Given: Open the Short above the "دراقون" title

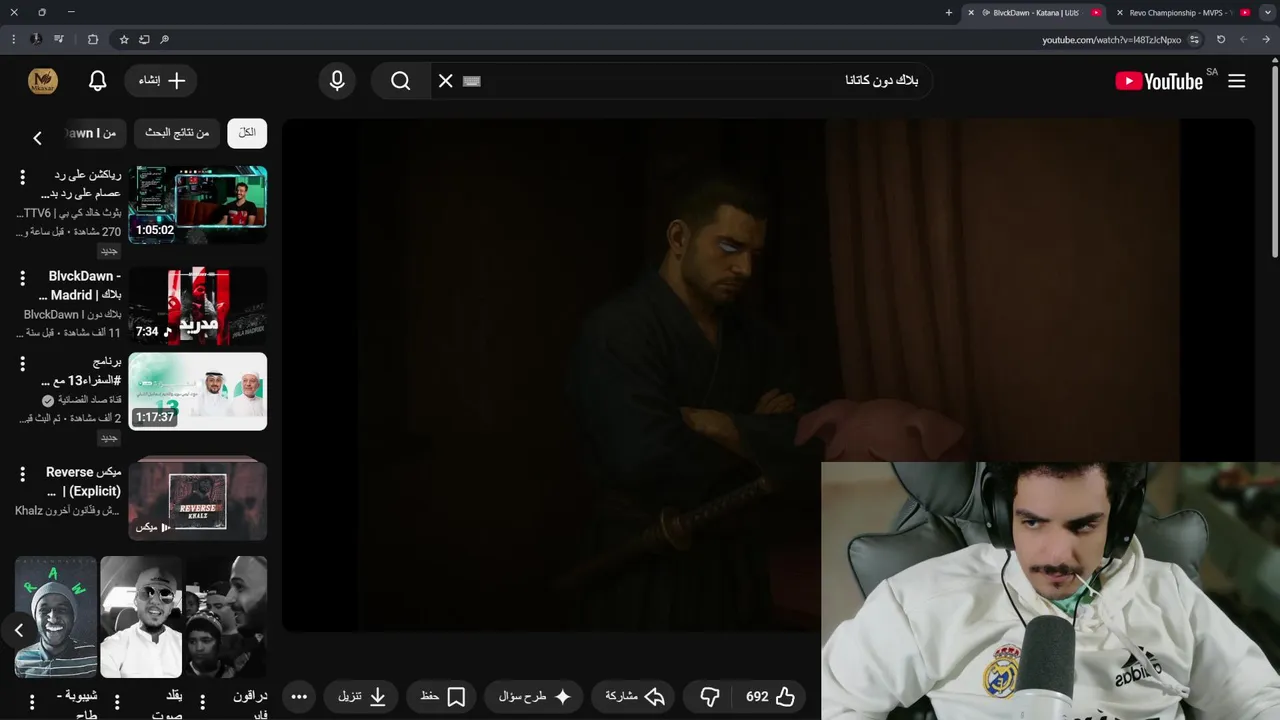Looking at the screenshot, I should (x=226, y=617).
